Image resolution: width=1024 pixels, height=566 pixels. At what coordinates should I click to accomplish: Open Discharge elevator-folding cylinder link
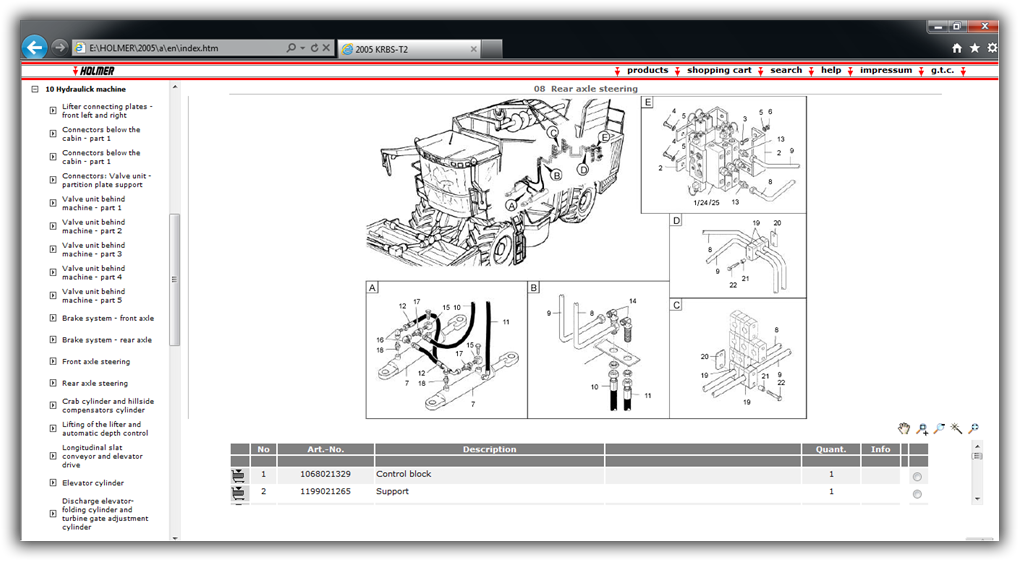[105, 514]
